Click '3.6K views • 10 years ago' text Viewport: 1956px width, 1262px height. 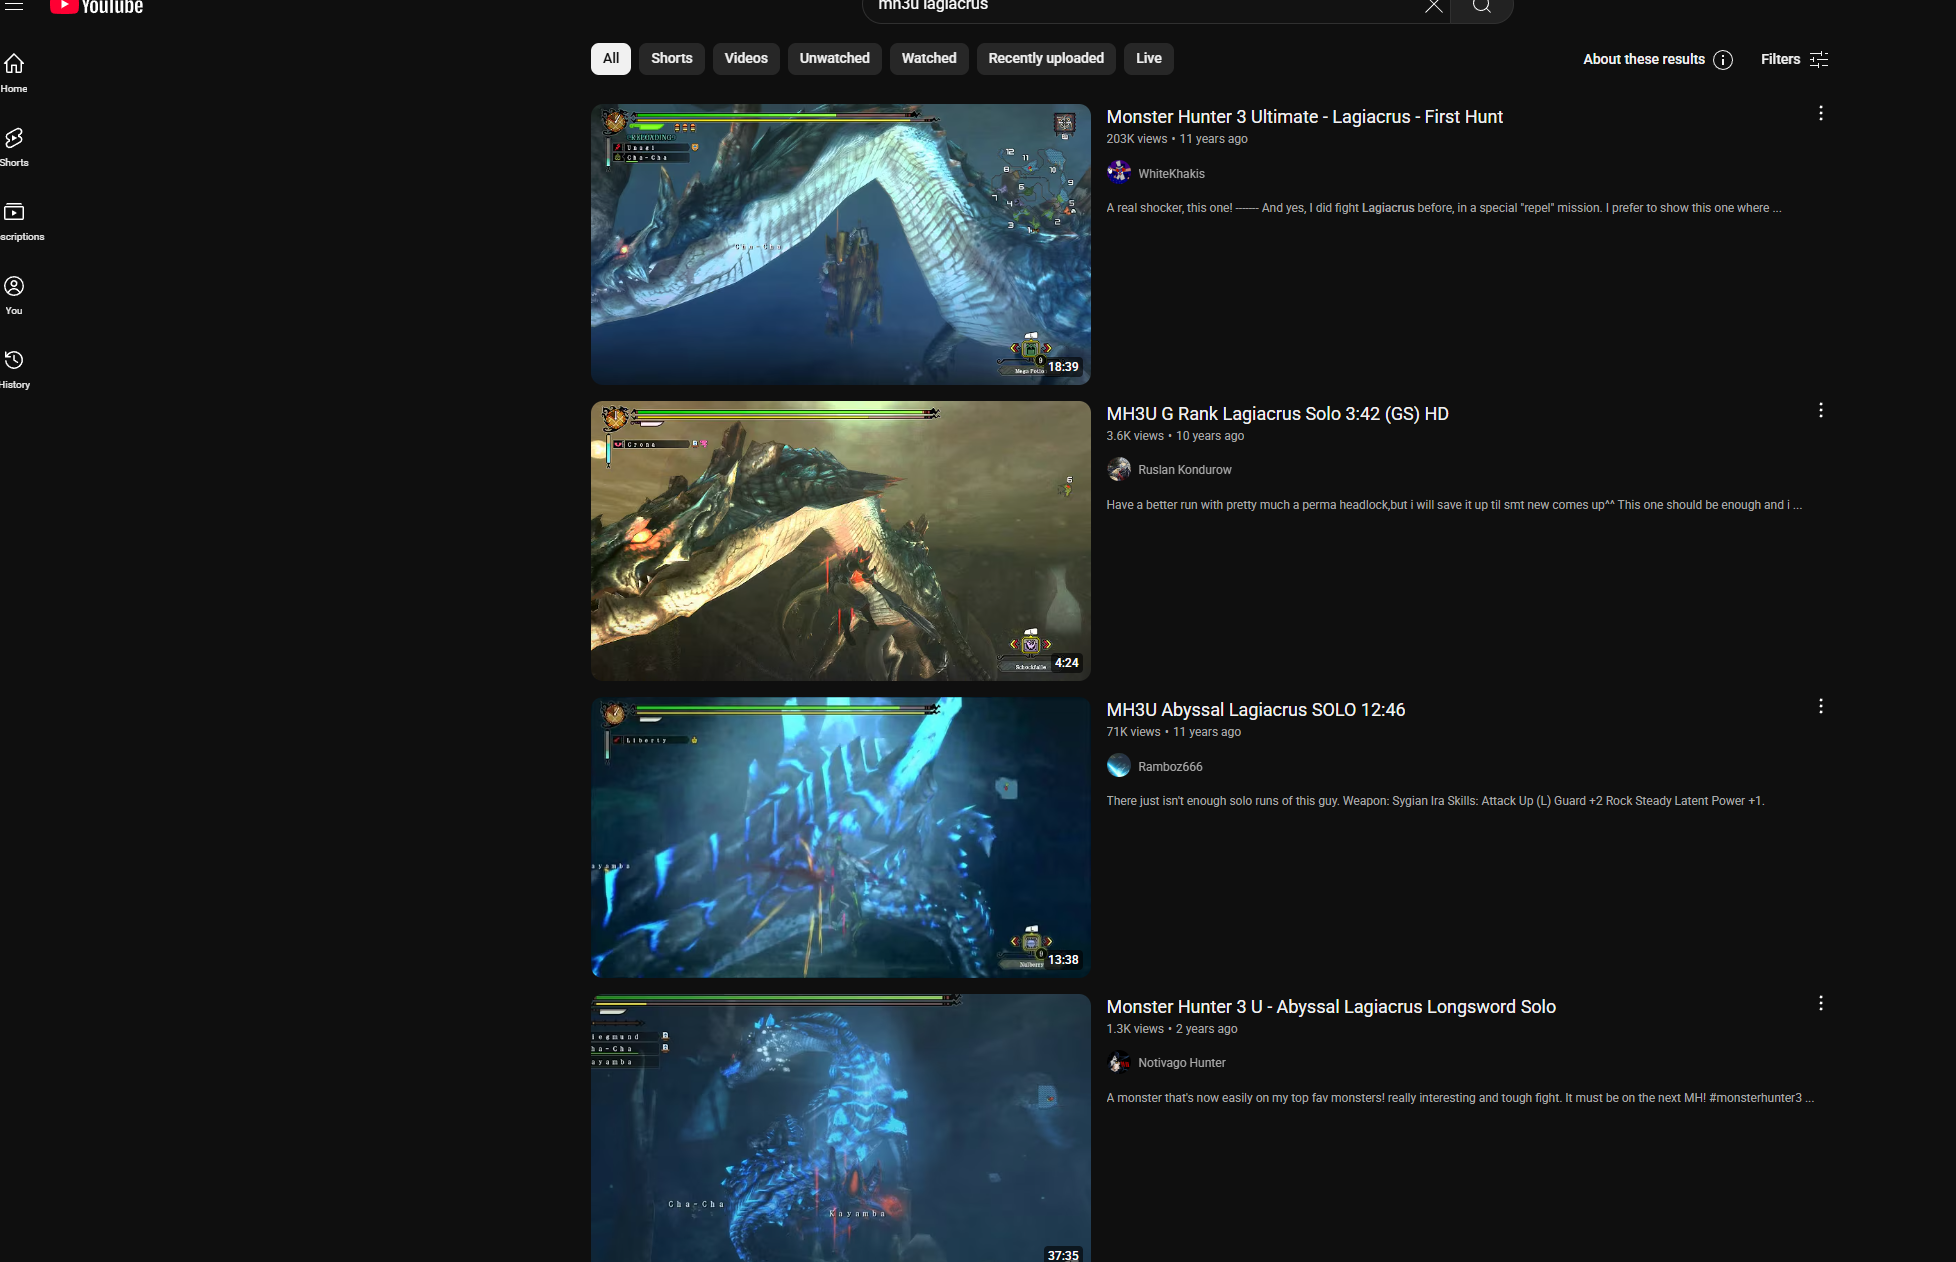(1175, 436)
